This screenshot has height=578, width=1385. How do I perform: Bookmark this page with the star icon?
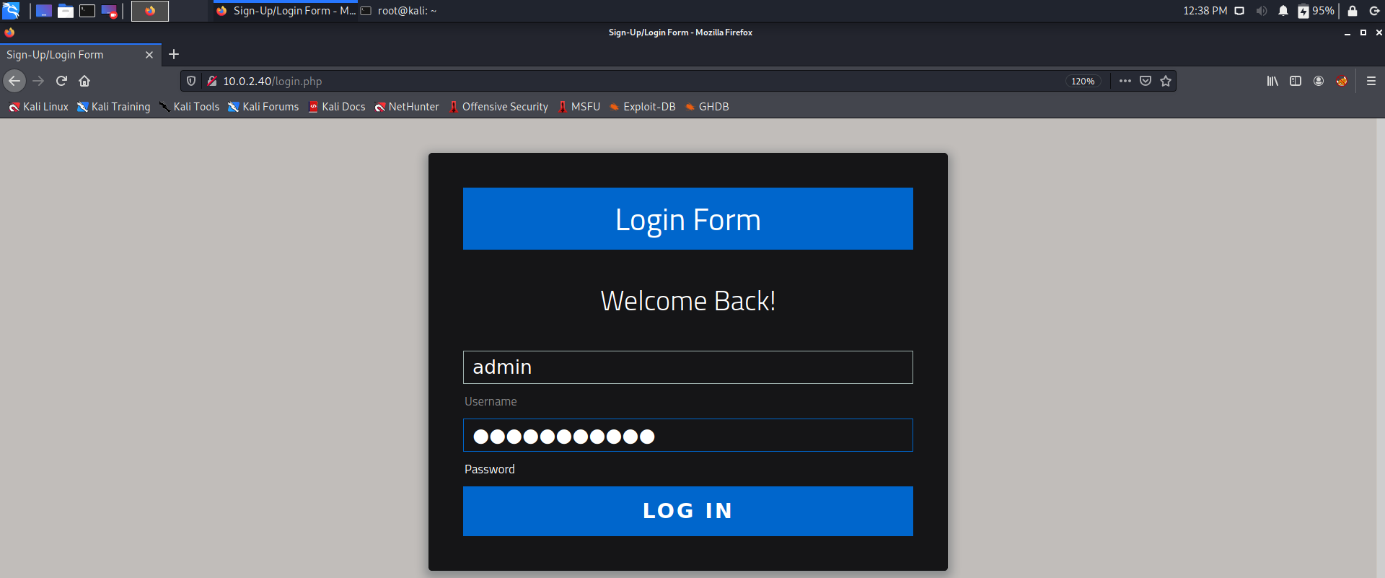pos(1165,81)
